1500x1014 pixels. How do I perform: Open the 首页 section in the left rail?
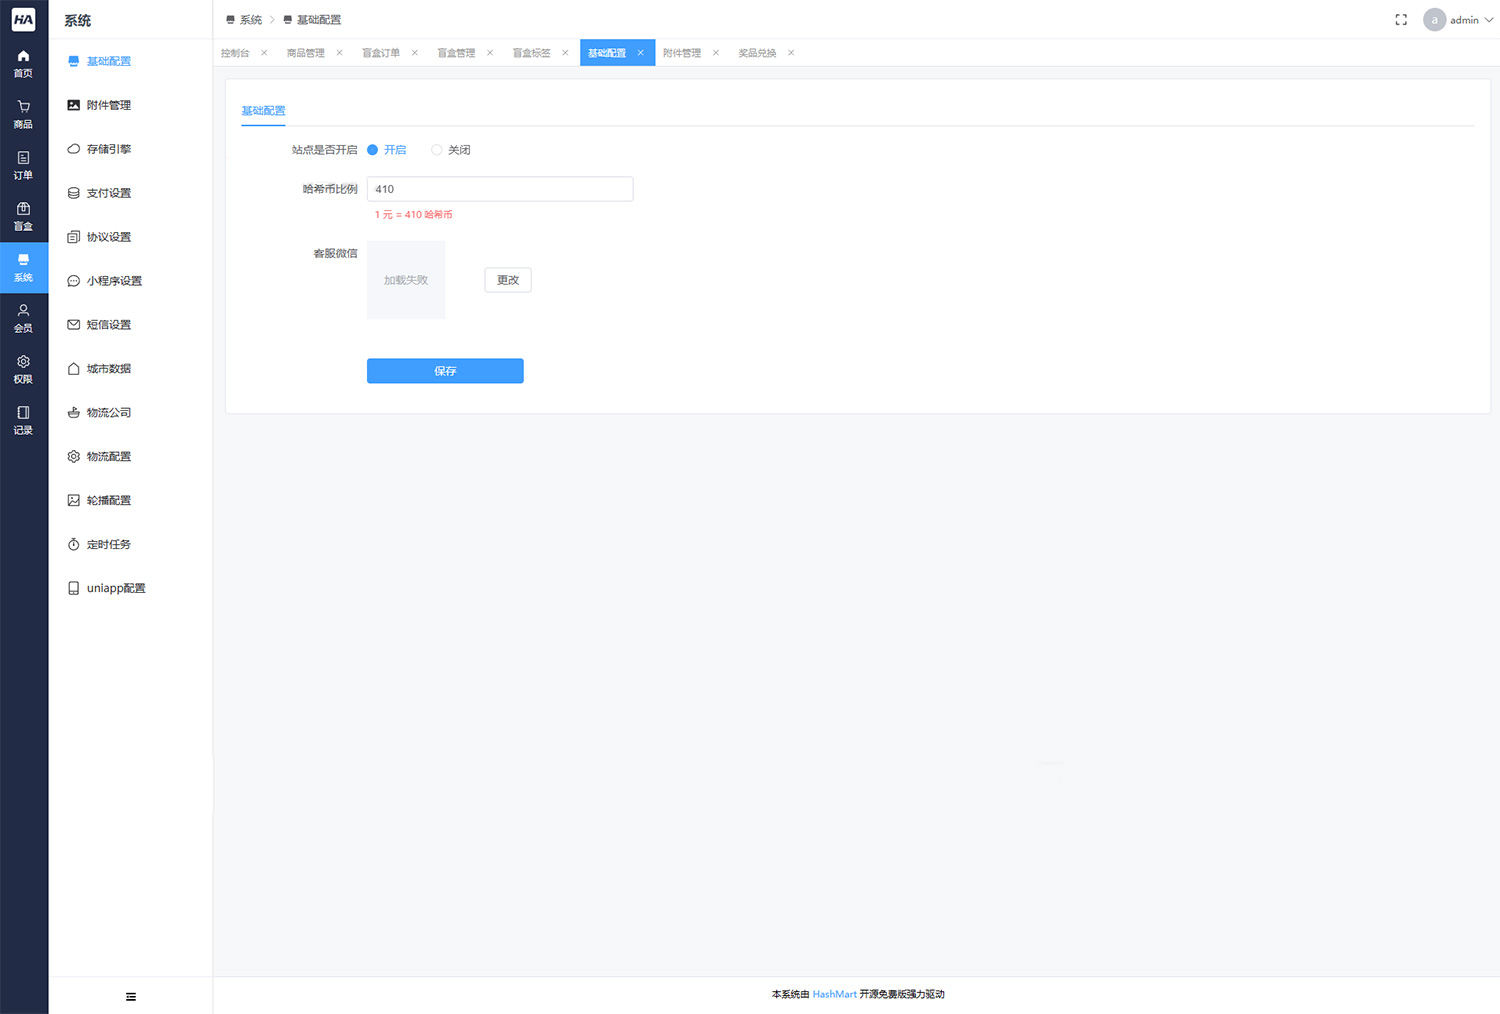coord(23,63)
